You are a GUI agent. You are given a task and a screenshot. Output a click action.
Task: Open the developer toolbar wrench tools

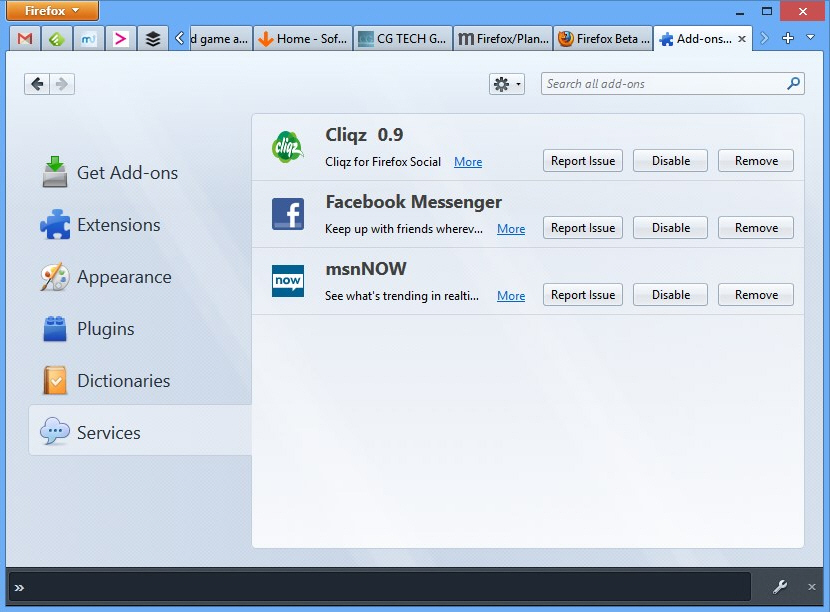click(780, 587)
